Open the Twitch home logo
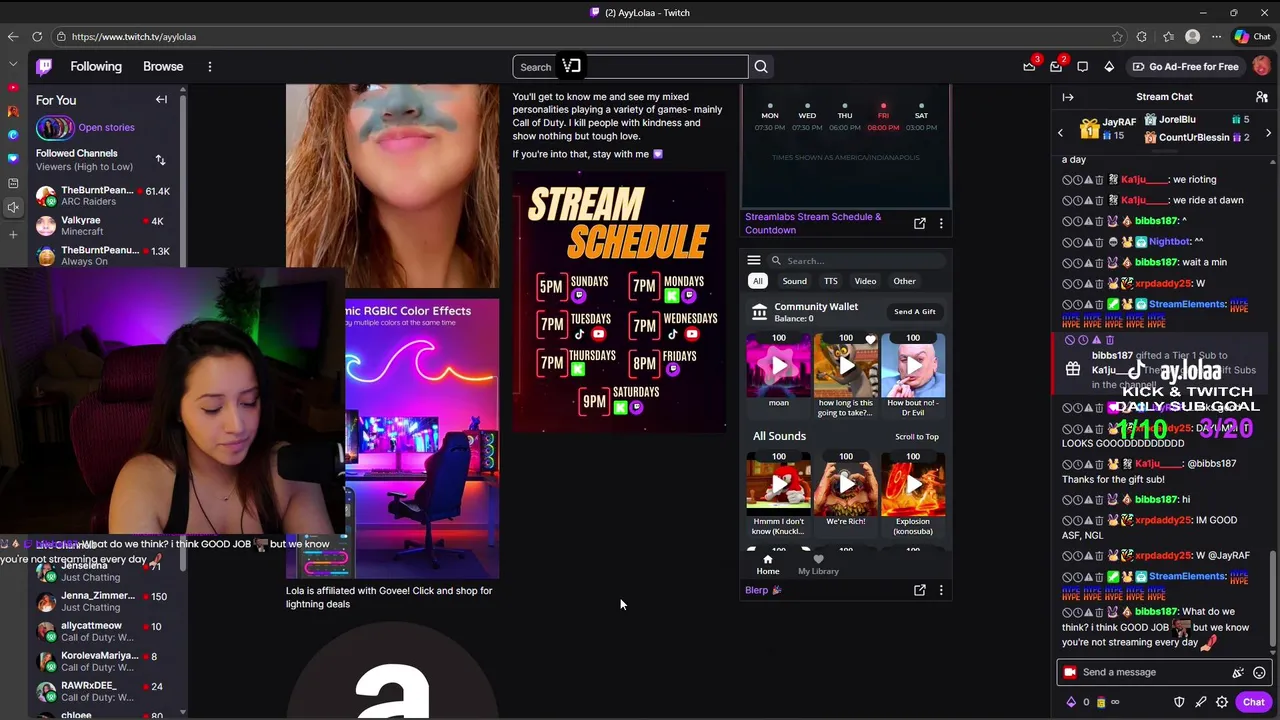1280x720 pixels. (x=44, y=67)
